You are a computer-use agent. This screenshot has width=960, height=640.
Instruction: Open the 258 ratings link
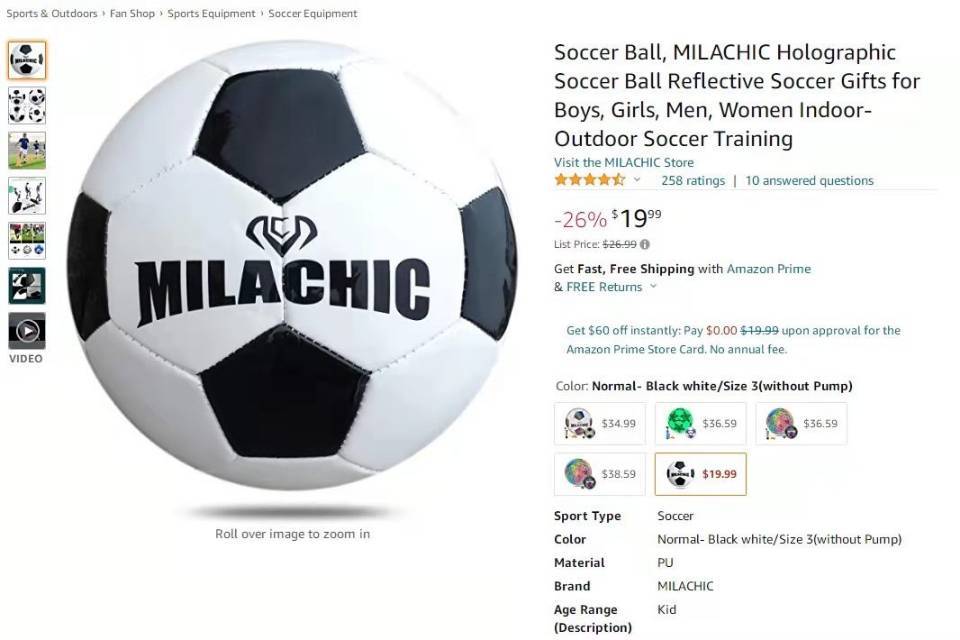coord(693,181)
